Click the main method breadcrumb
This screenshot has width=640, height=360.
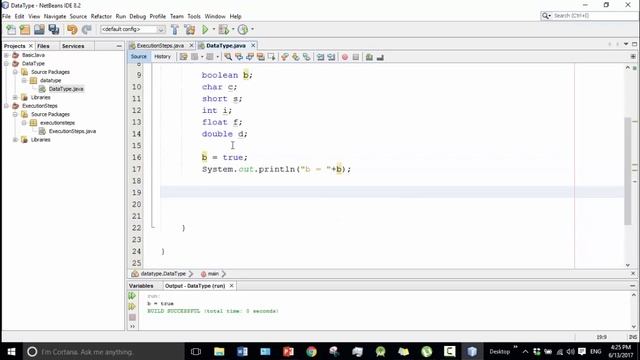[x=213, y=274]
